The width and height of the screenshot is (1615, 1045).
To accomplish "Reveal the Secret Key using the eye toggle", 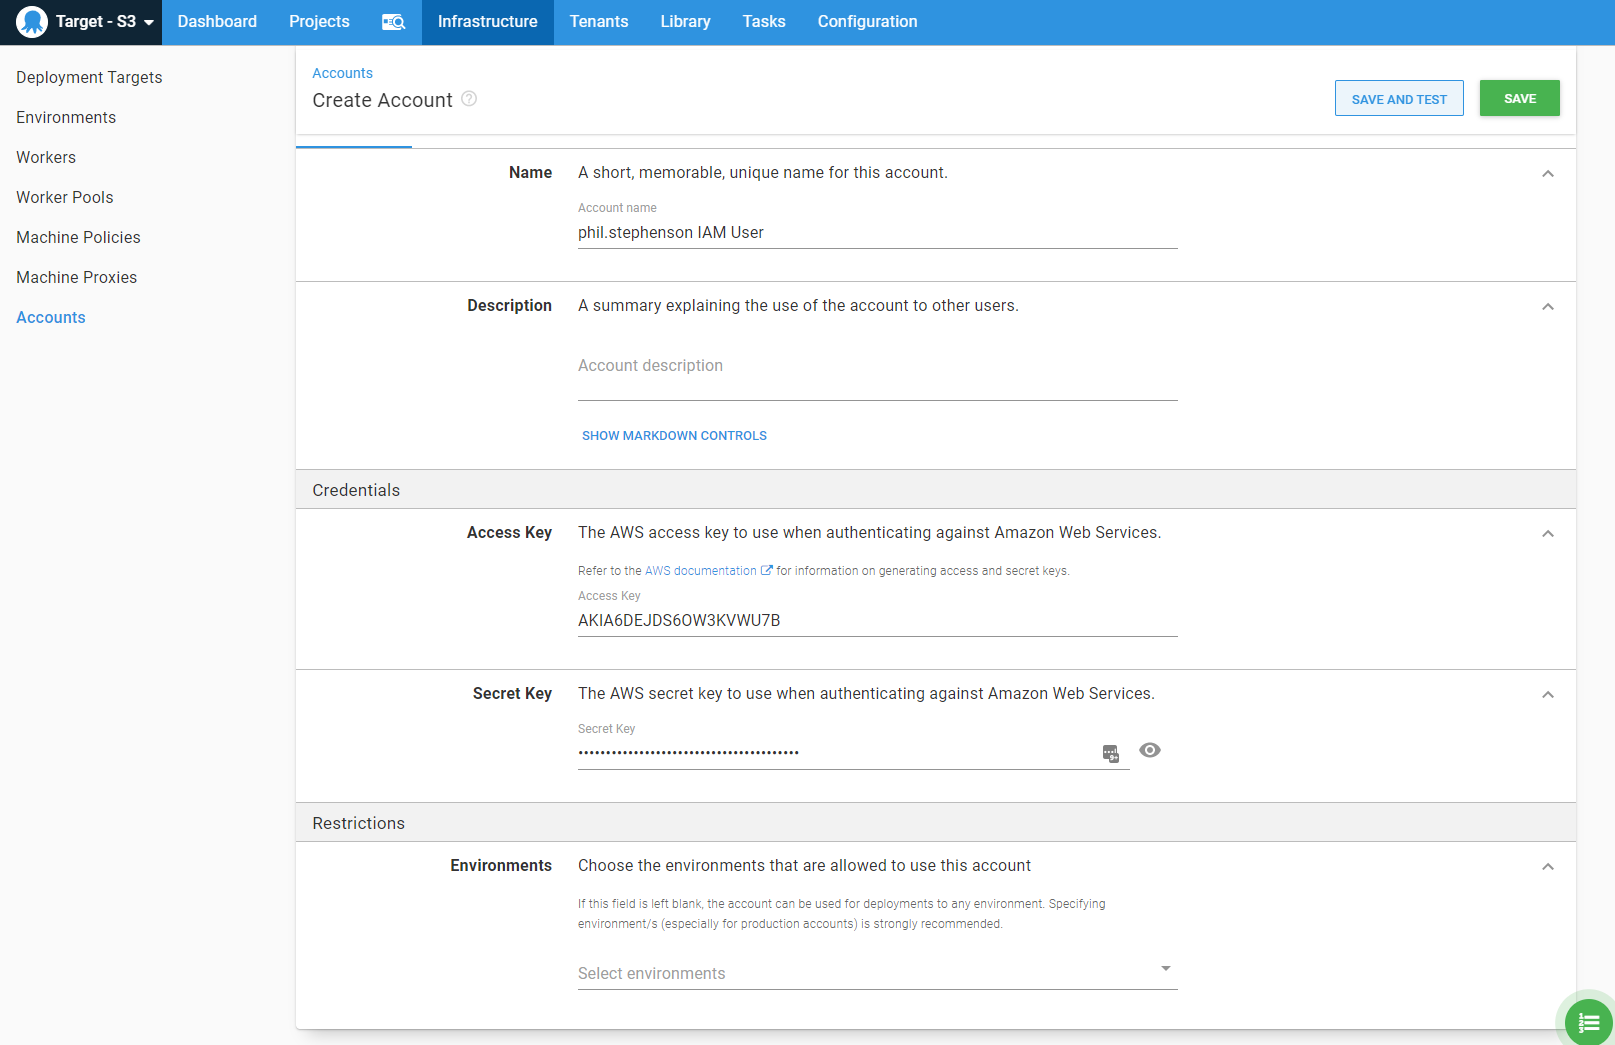I will point(1149,750).
